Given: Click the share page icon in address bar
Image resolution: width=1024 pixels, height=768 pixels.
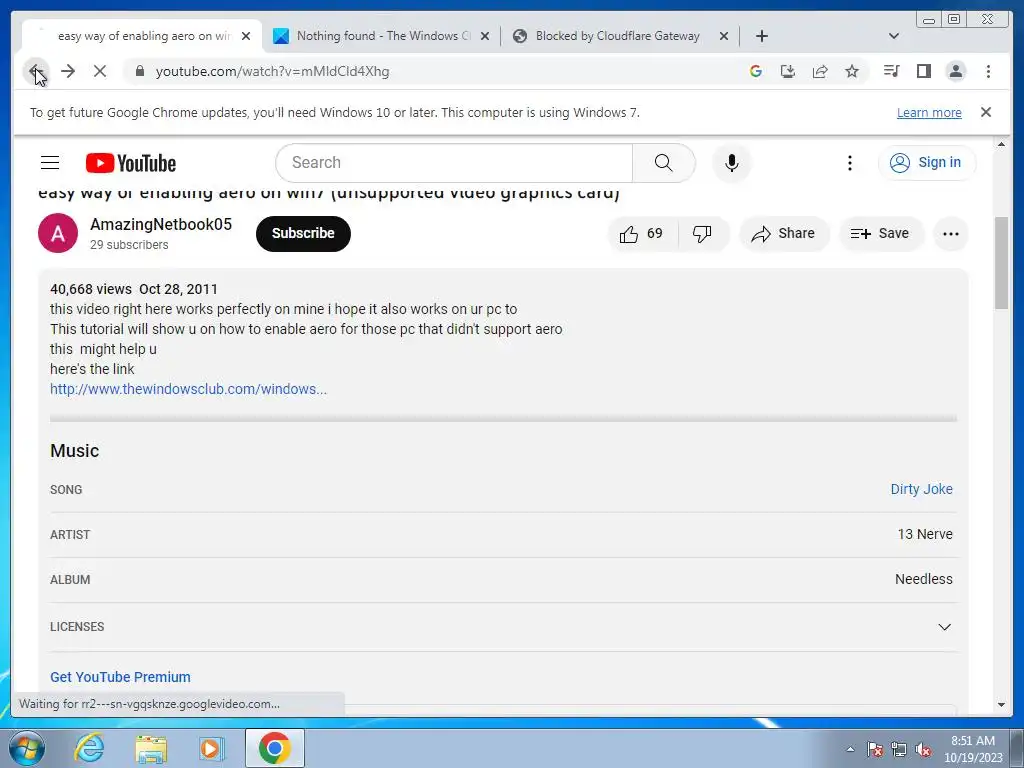Looking at the screenshot, I should click(820, 71).
